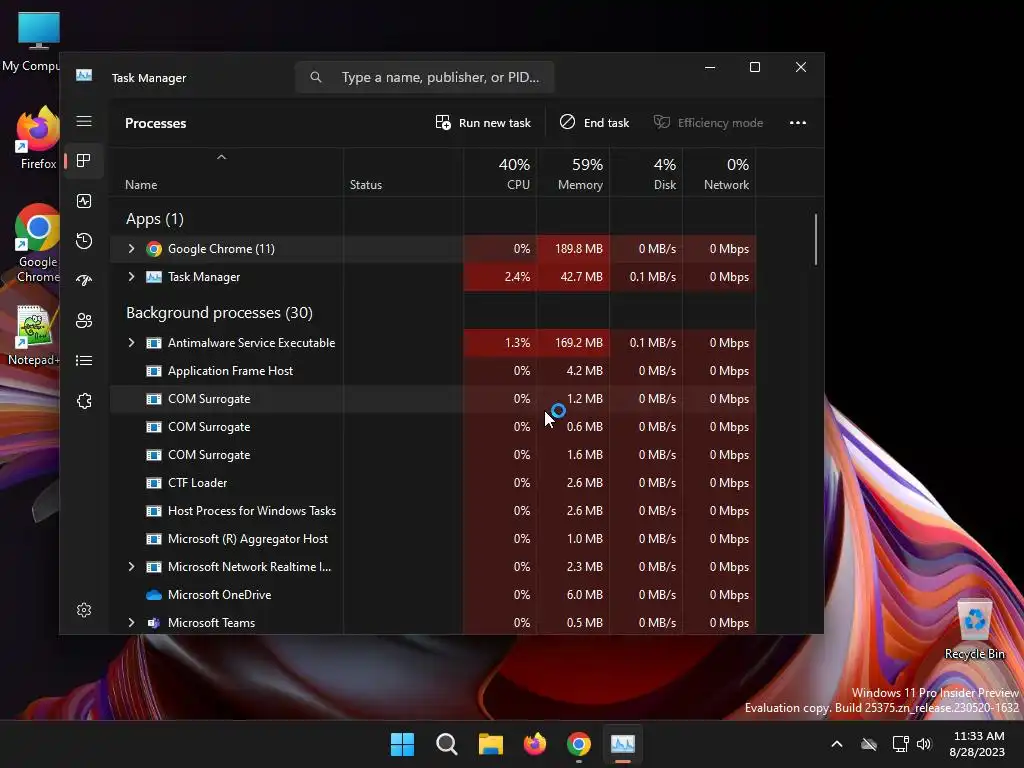Show hidden system tray icons
This screenshot has width=1024, height=768.
837,744
